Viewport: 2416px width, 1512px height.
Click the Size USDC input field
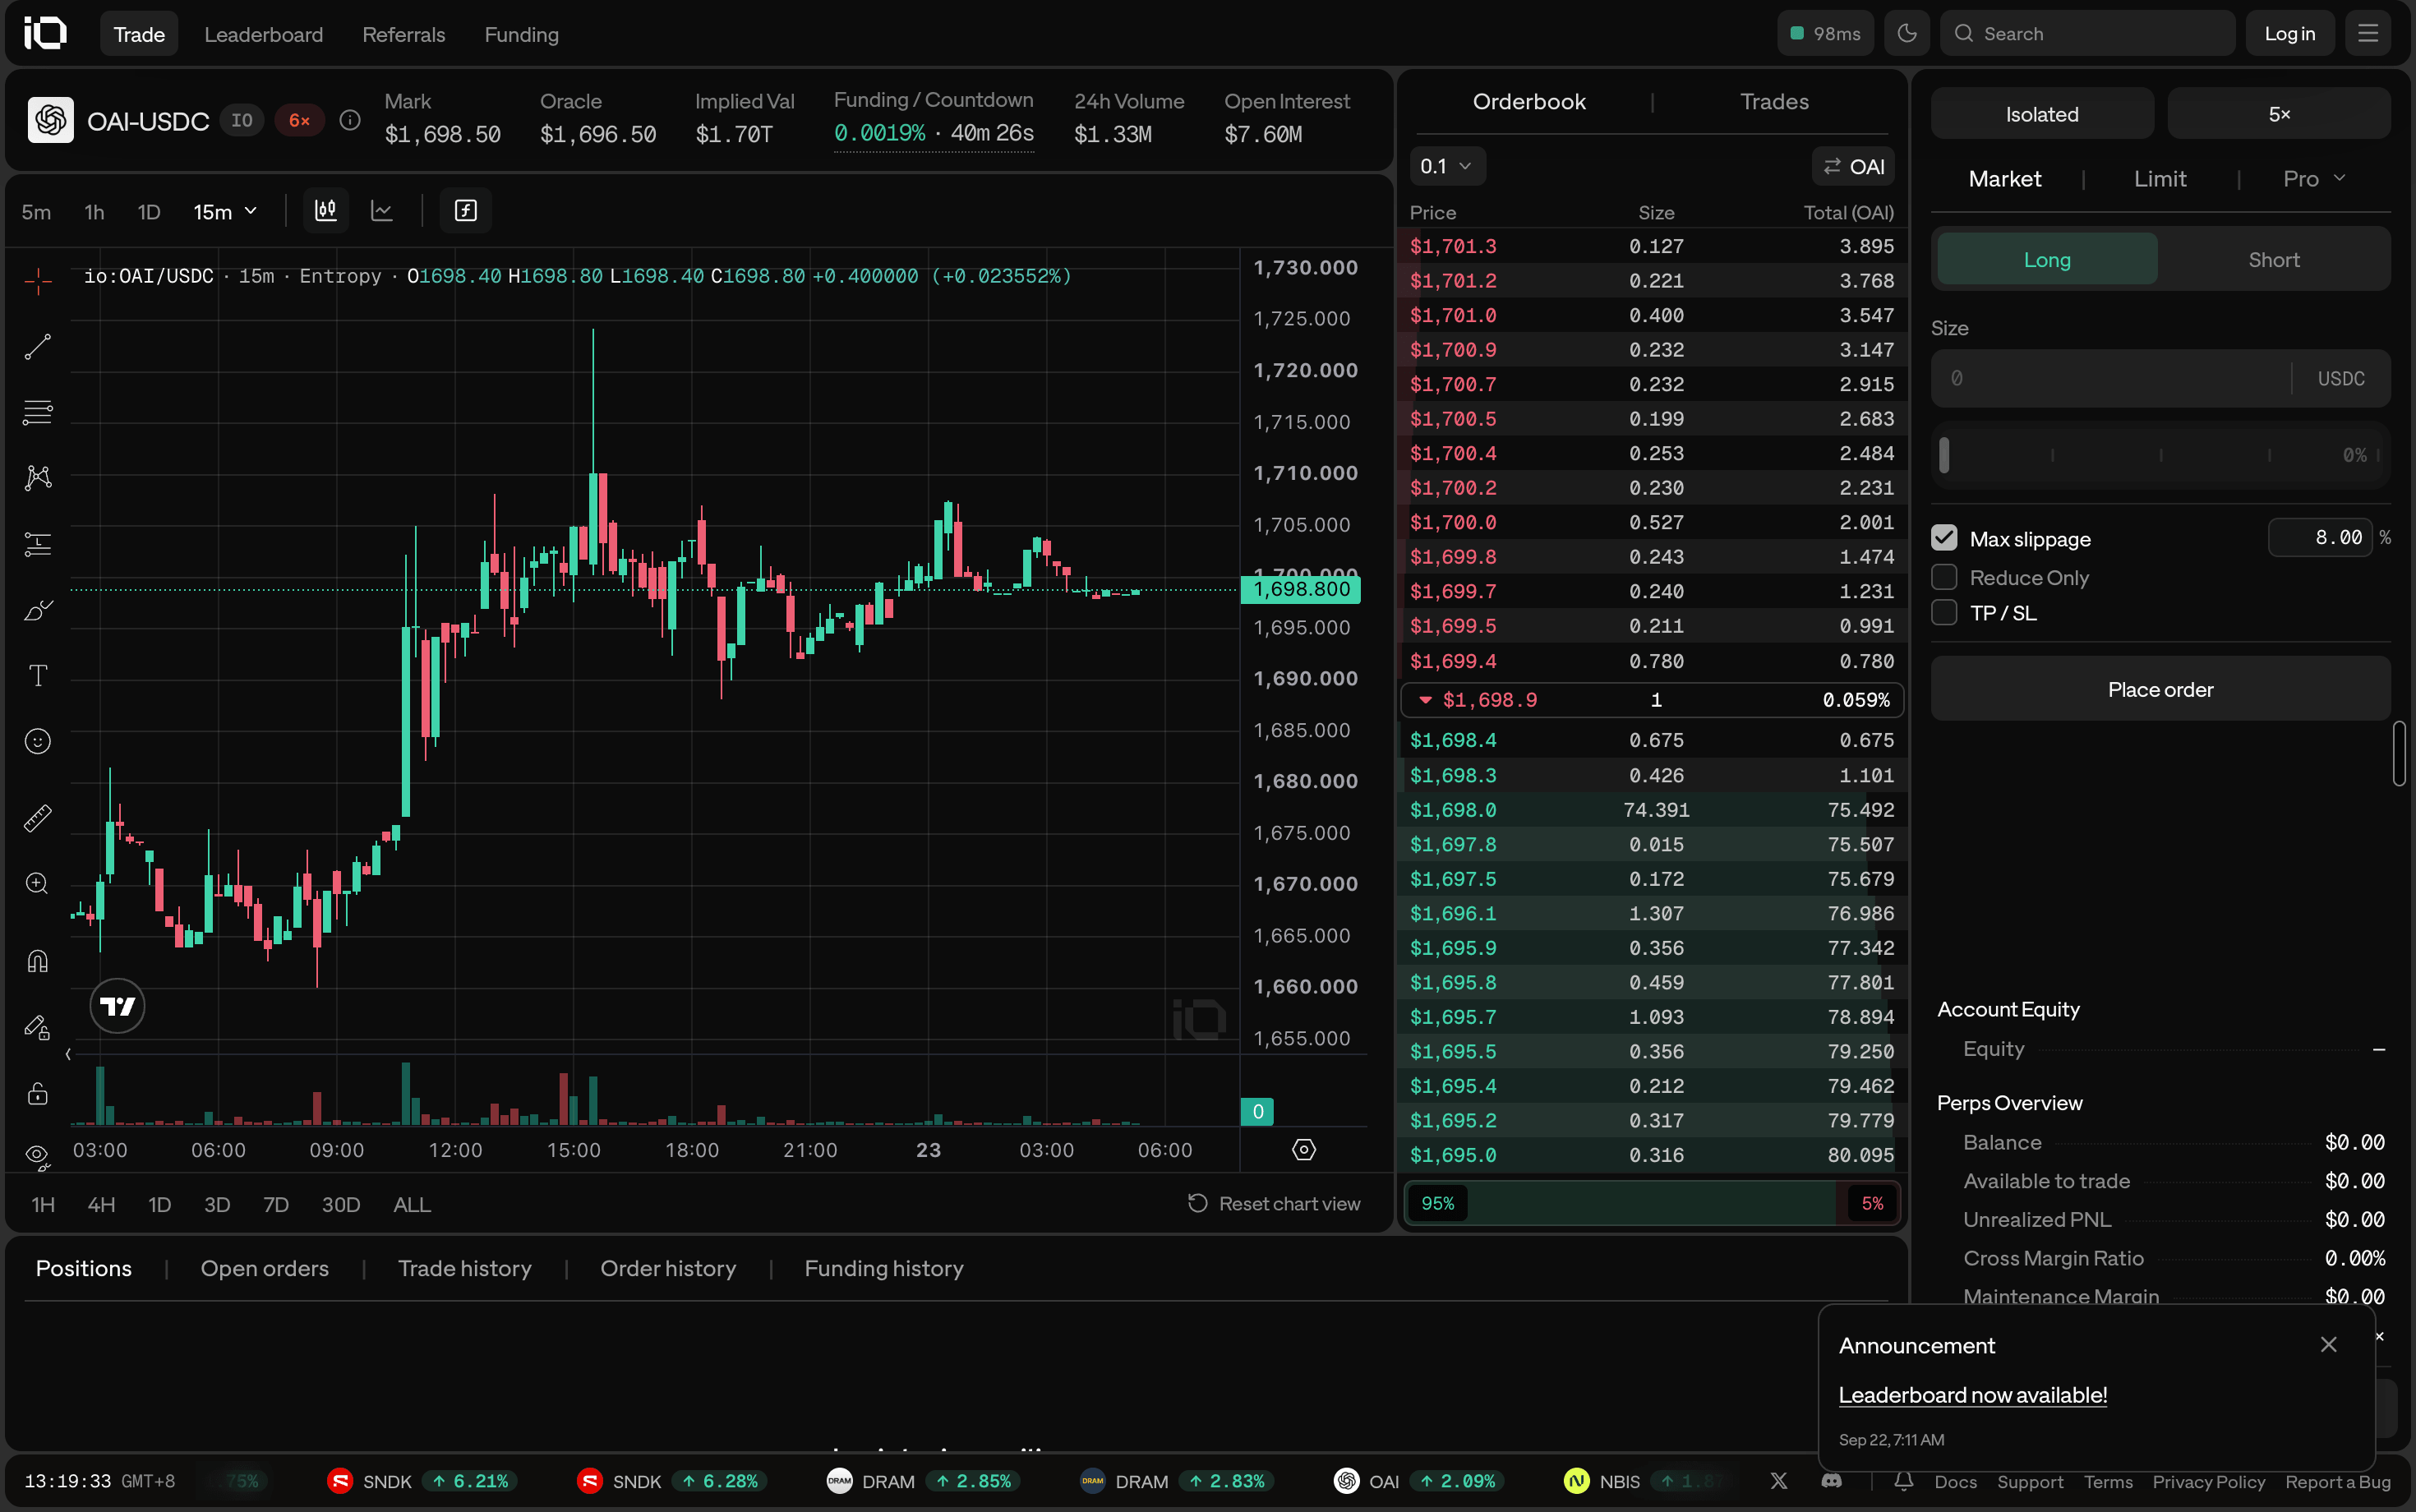pyautogui.click(x=2160, y=378)
